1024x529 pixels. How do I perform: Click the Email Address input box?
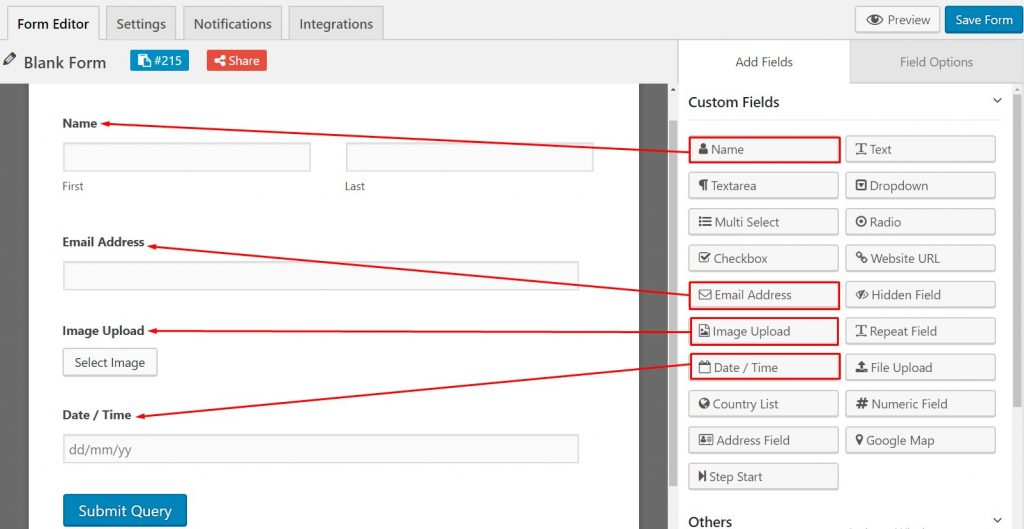(321, 276)
